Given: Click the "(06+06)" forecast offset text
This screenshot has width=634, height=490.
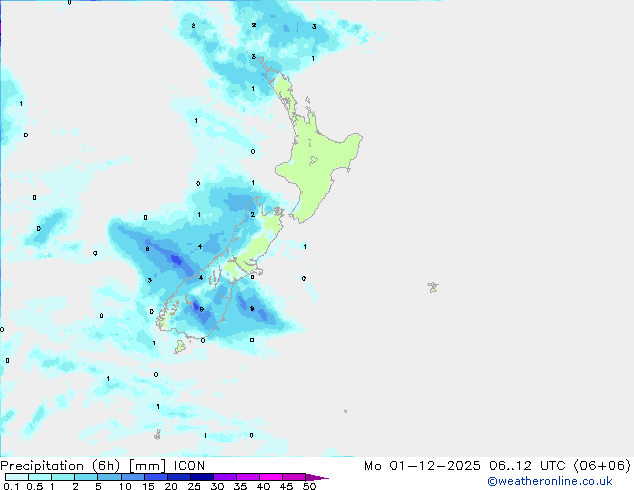Looking at the screenshot, I should 602,466.
